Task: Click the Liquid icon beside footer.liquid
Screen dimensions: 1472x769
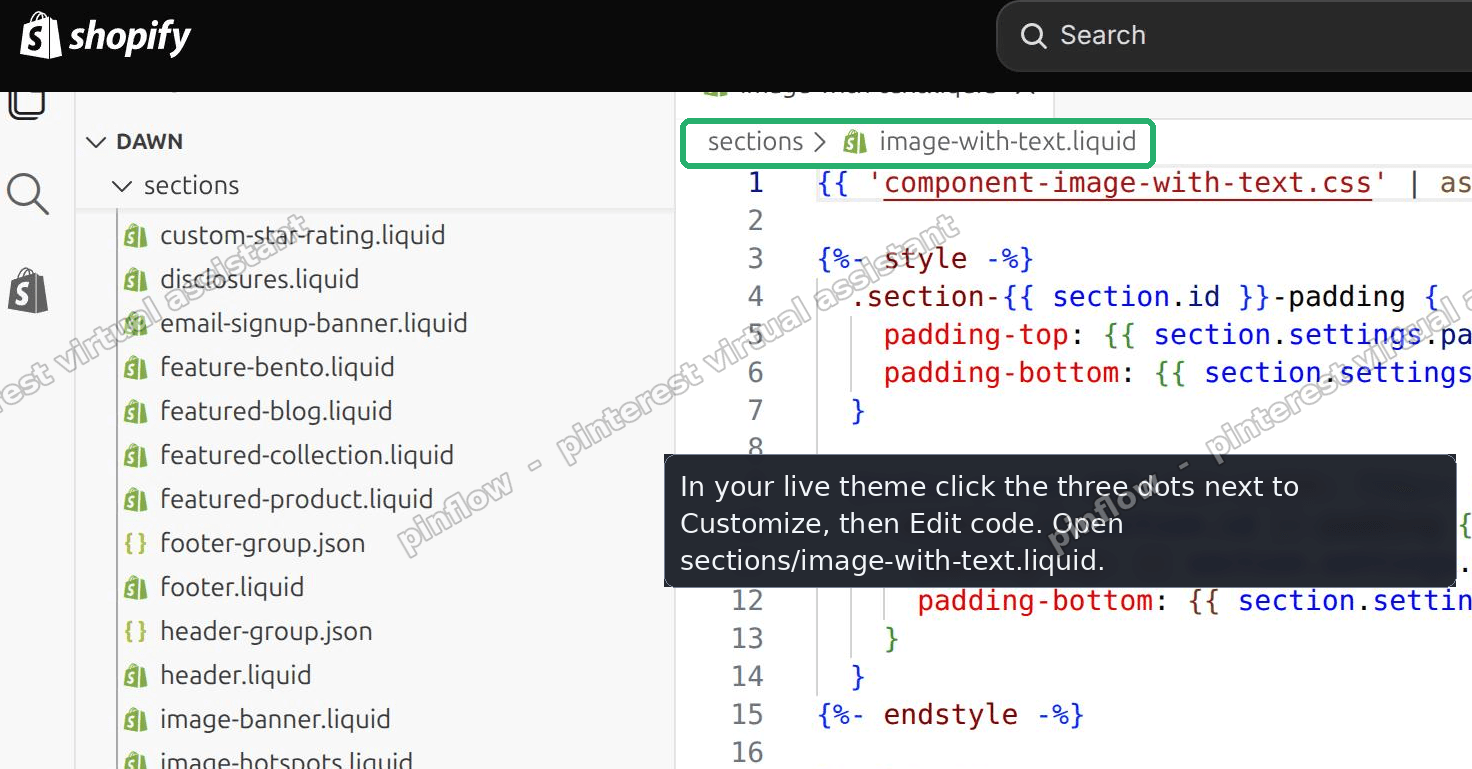Action: [135, 588]
